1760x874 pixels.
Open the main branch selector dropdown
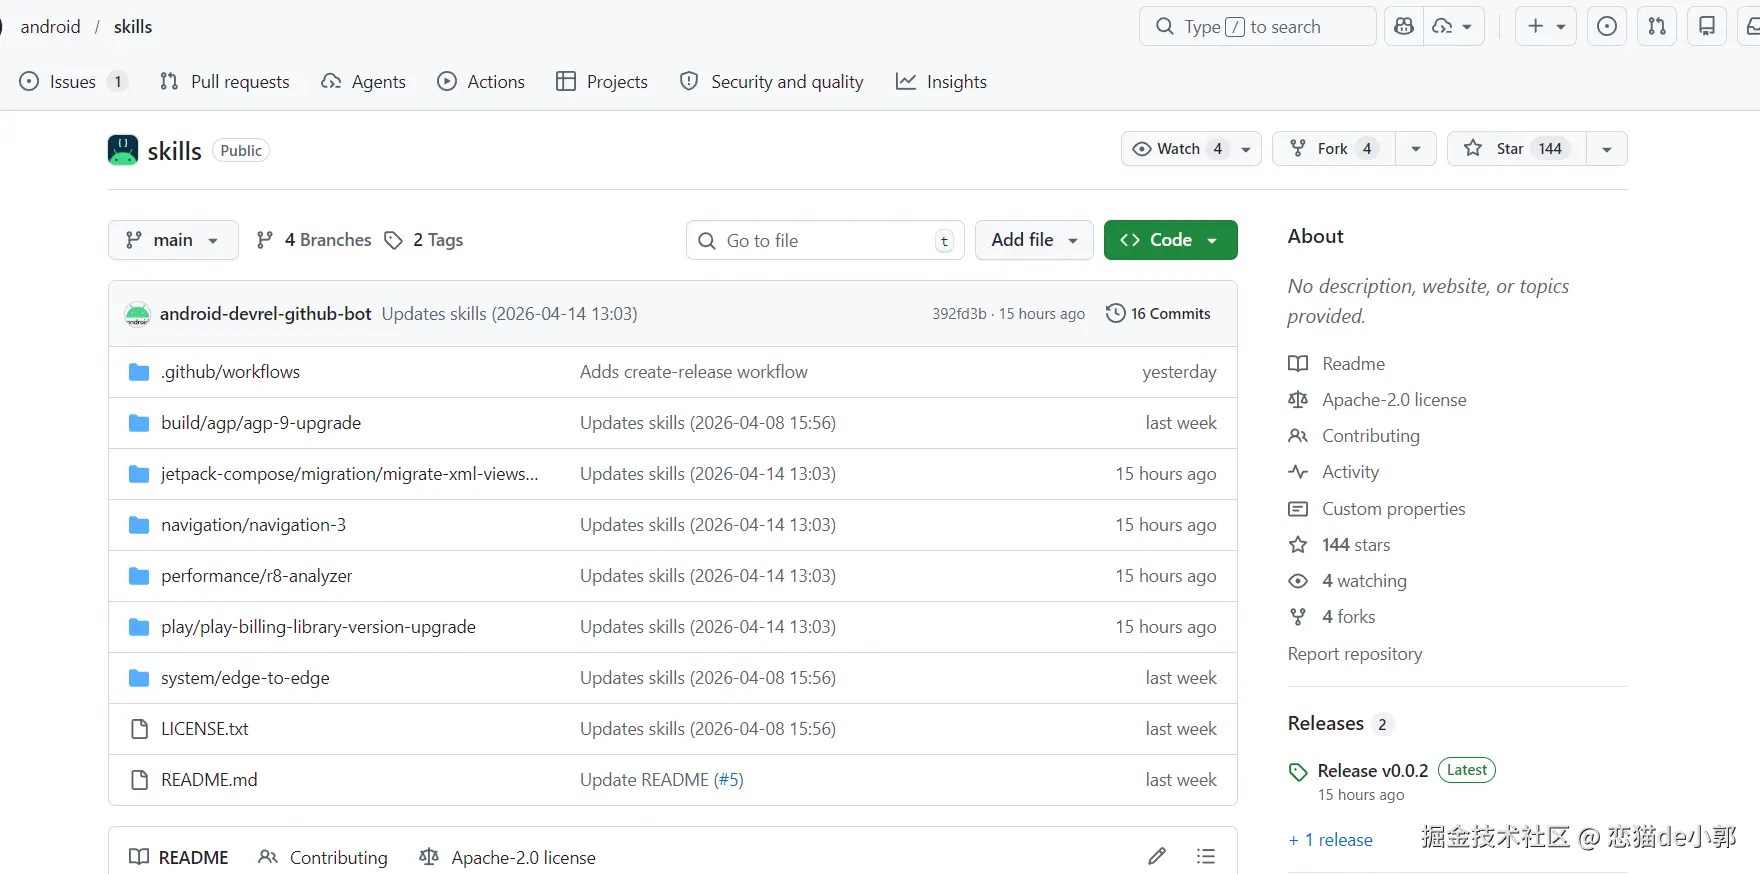pyautogui.click(x=173, y=240)
